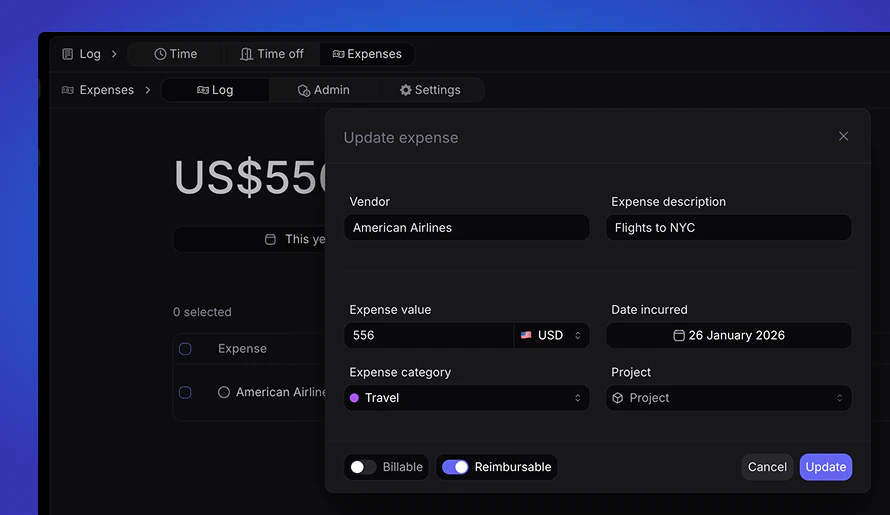Click the Expense column header
The width and height of the screenshot is (890, 515).
pyautogui.click(x=242, y=349)
